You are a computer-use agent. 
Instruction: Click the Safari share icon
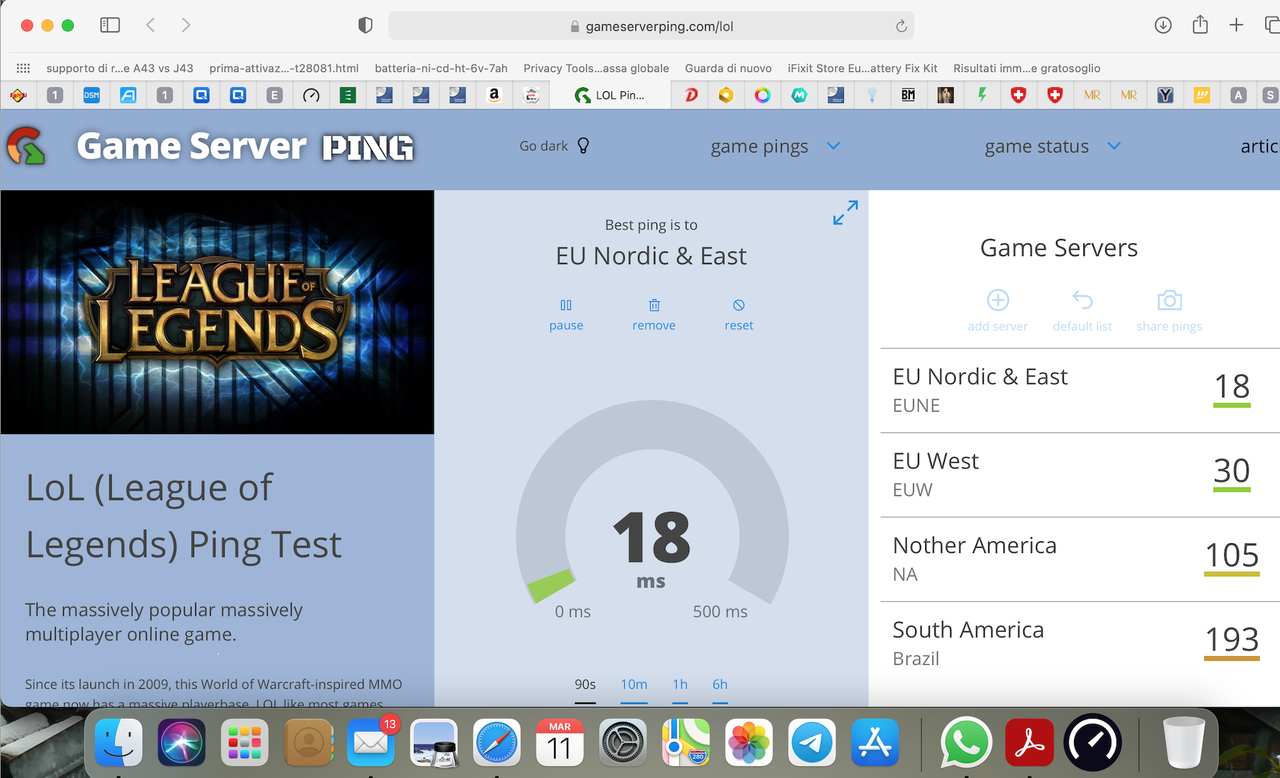(x=1200, y=24)
